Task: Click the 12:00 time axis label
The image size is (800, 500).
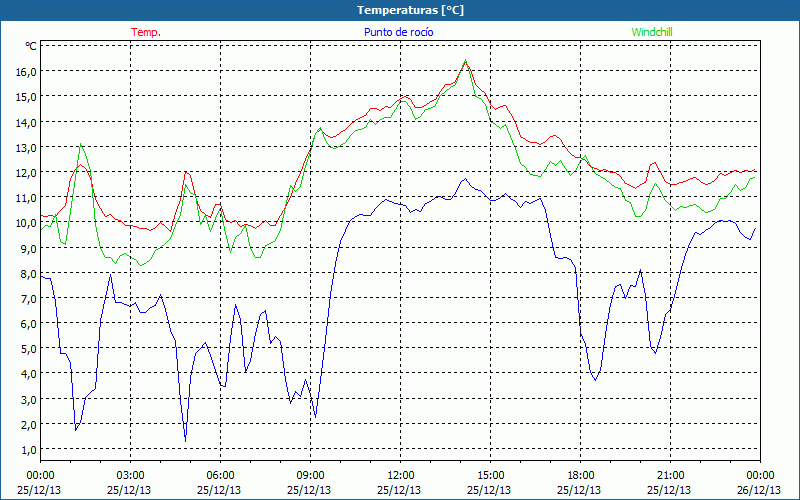Action: tap(401, 476)
